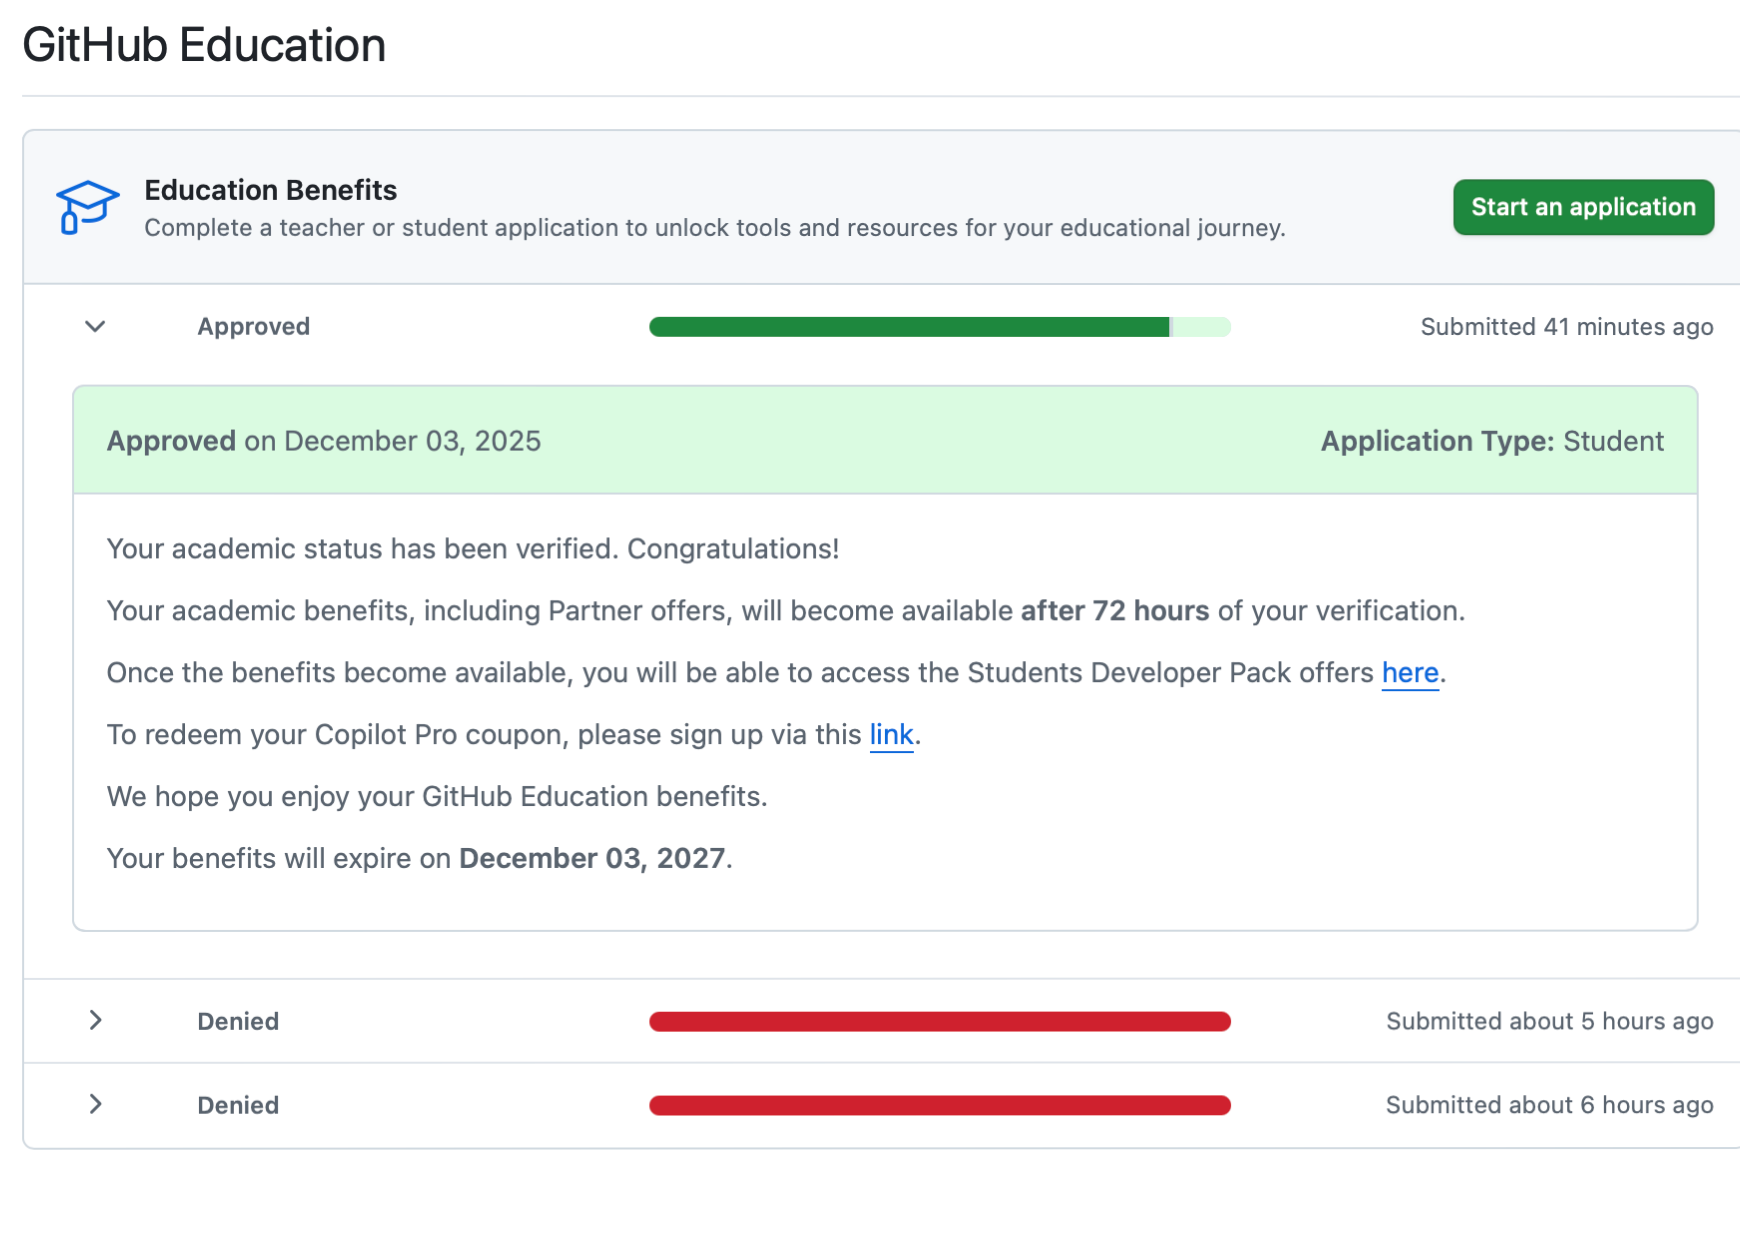Viewport: 1740px width, 1250px height.
Task: Open the Students Developer Pack 'here' link
Action: 1409,673
